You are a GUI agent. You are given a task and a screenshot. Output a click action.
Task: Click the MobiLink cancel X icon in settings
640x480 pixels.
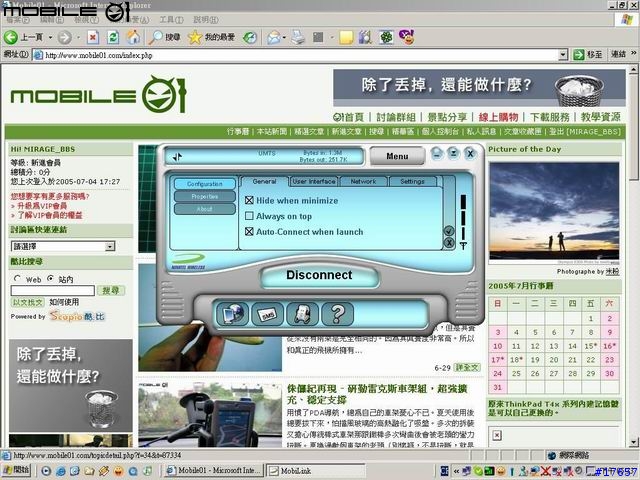(x=449, y=243)
